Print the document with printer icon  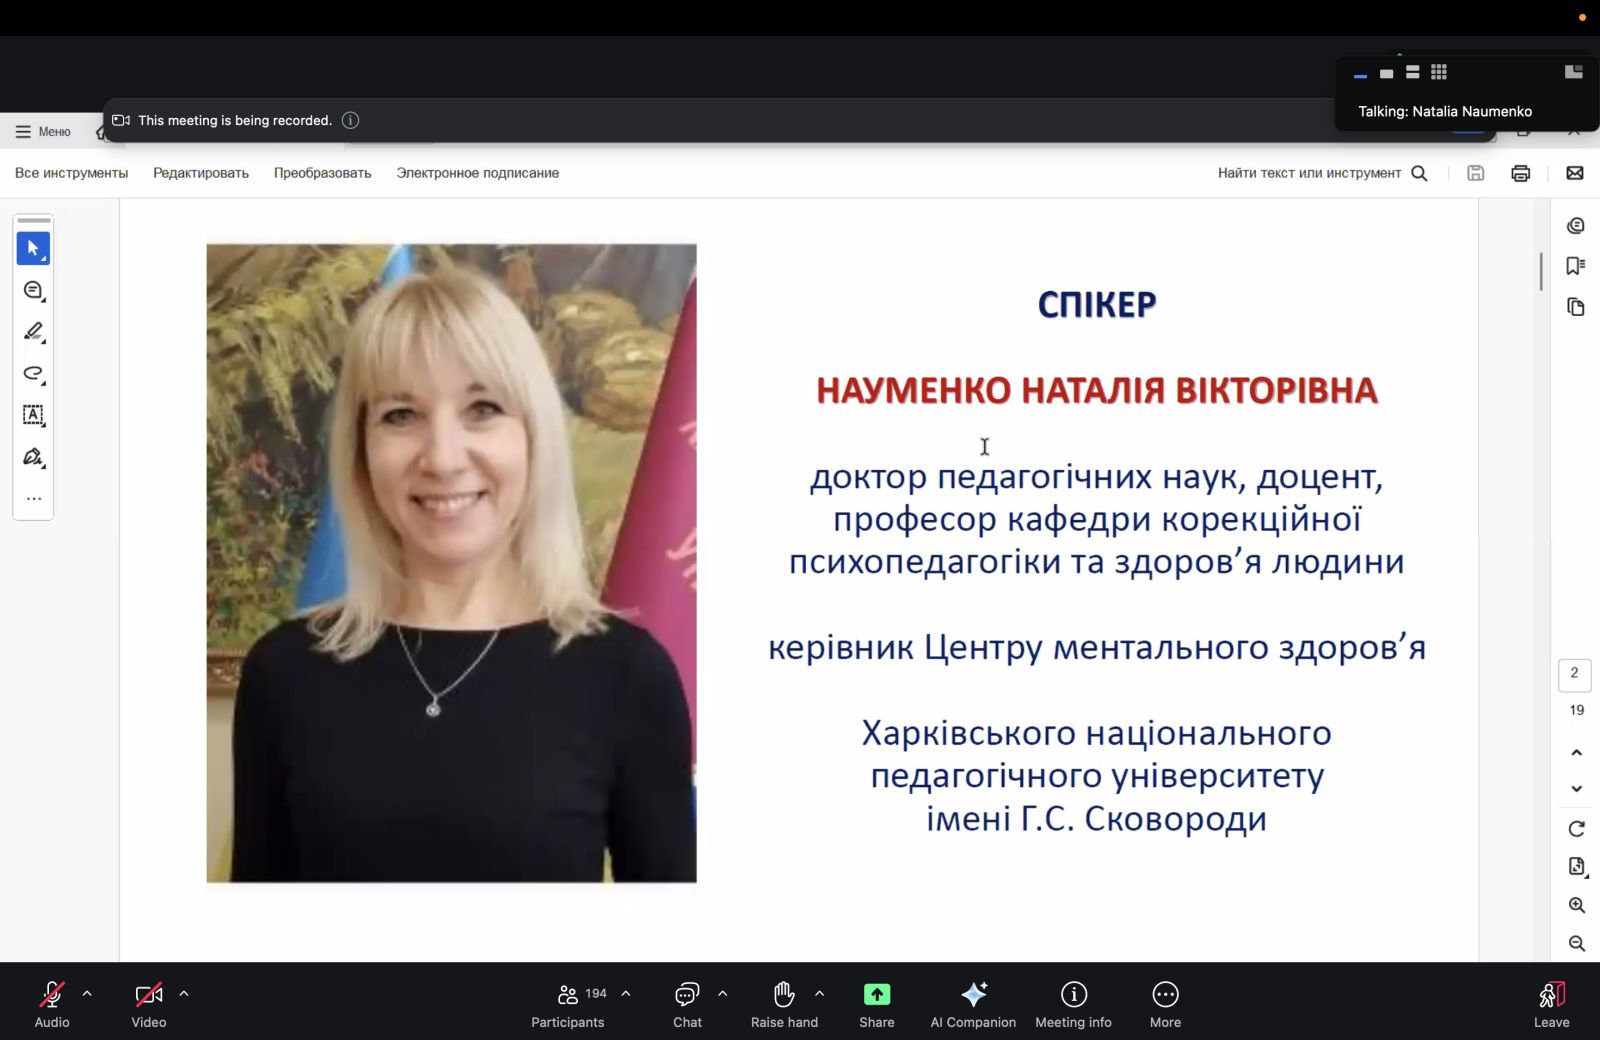coord(1521,173)
